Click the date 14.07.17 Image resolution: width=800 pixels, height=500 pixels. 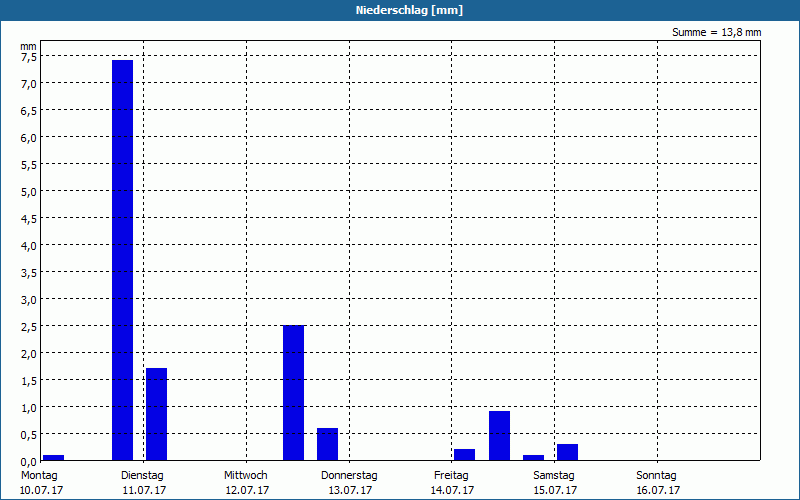[x=453, y=491]
